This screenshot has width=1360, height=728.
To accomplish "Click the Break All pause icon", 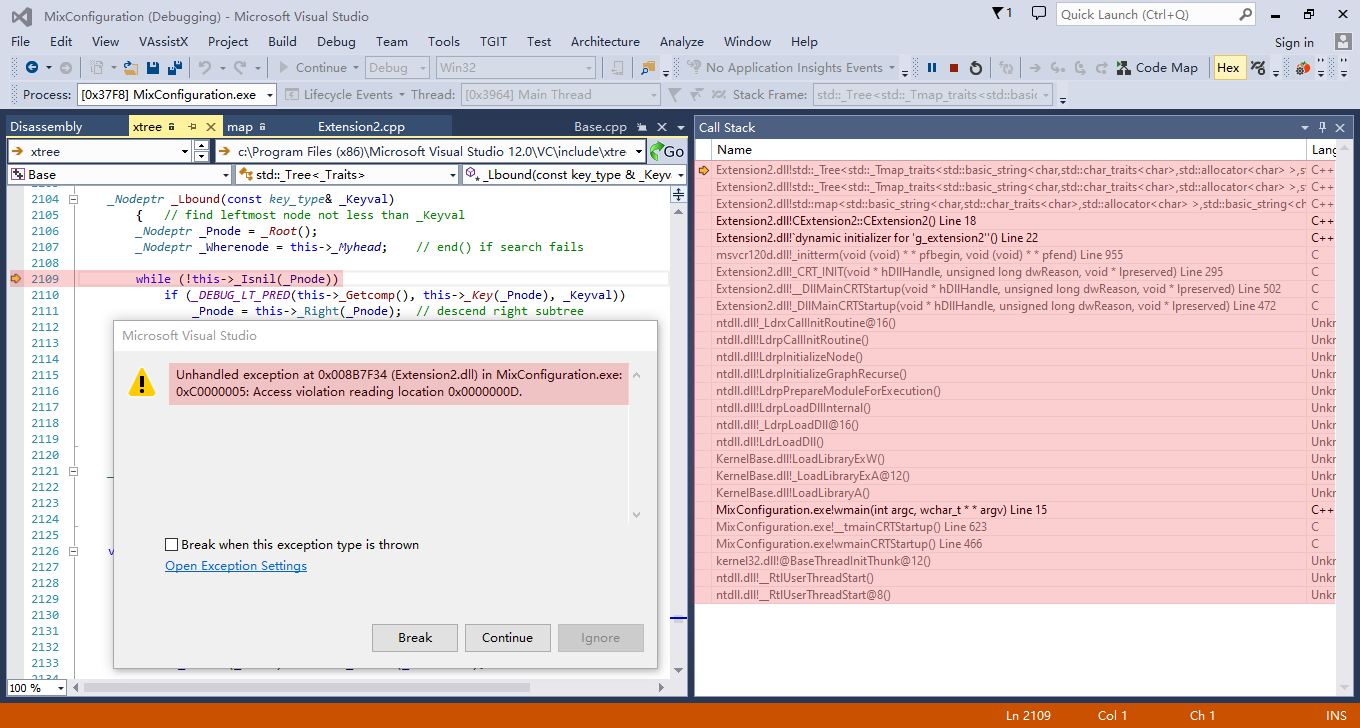I will tap(932, 68).
